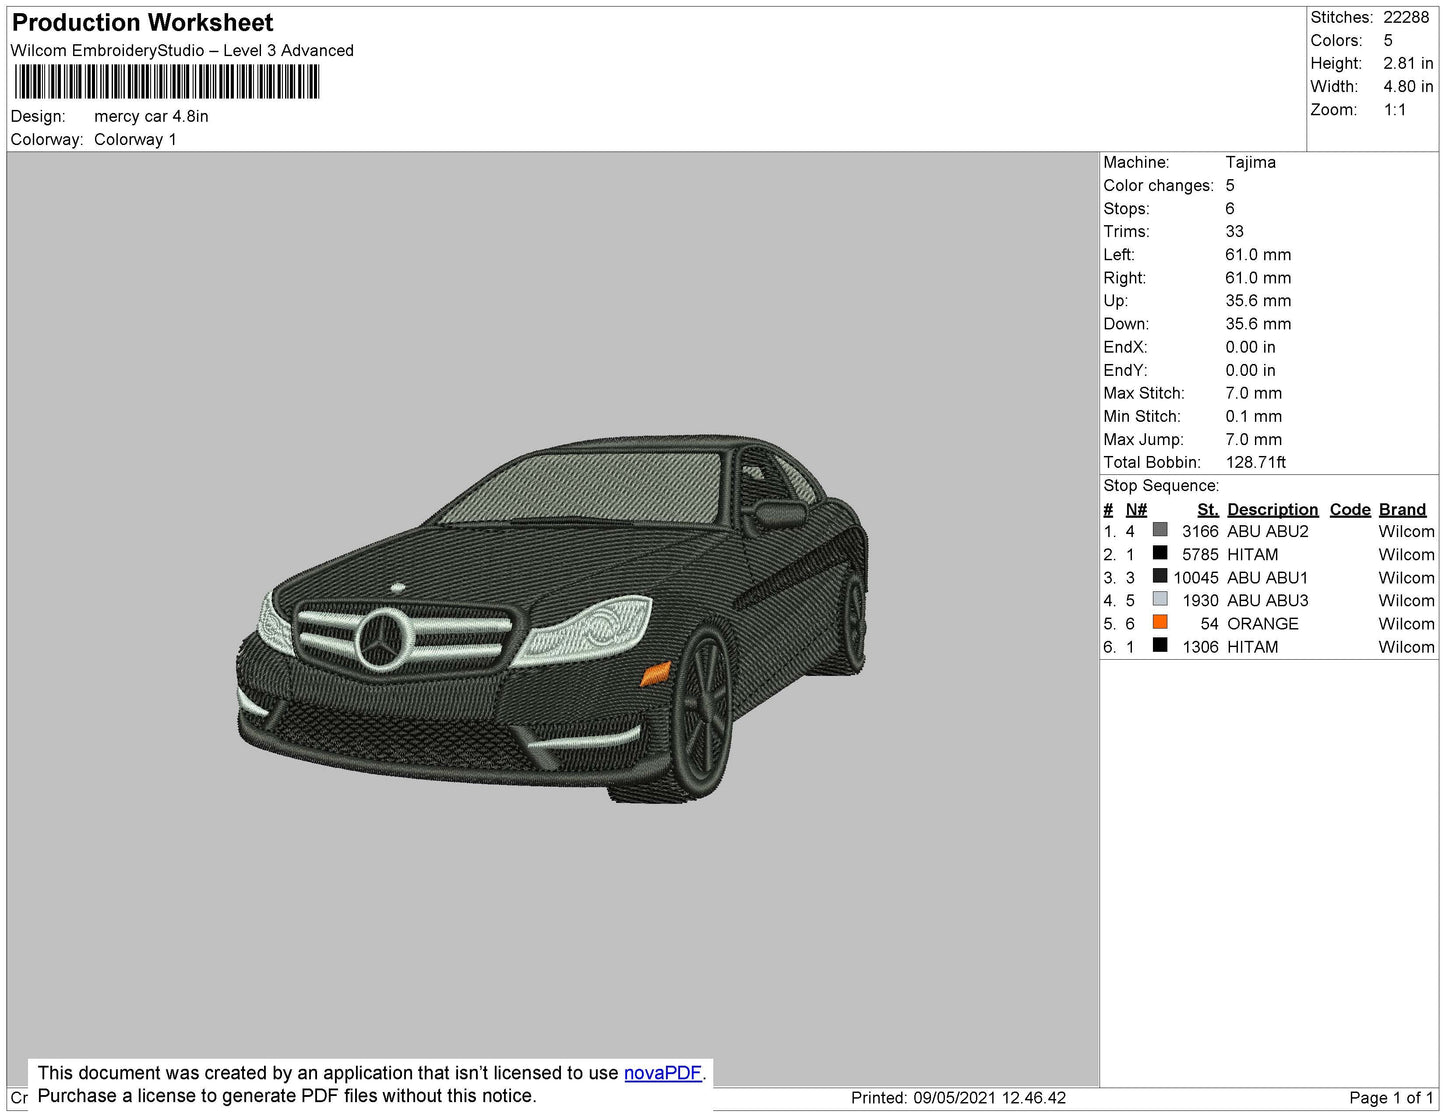Click the orange color swatch
This screenshot has width=1445, height=1117.
tap(1160, 622)
